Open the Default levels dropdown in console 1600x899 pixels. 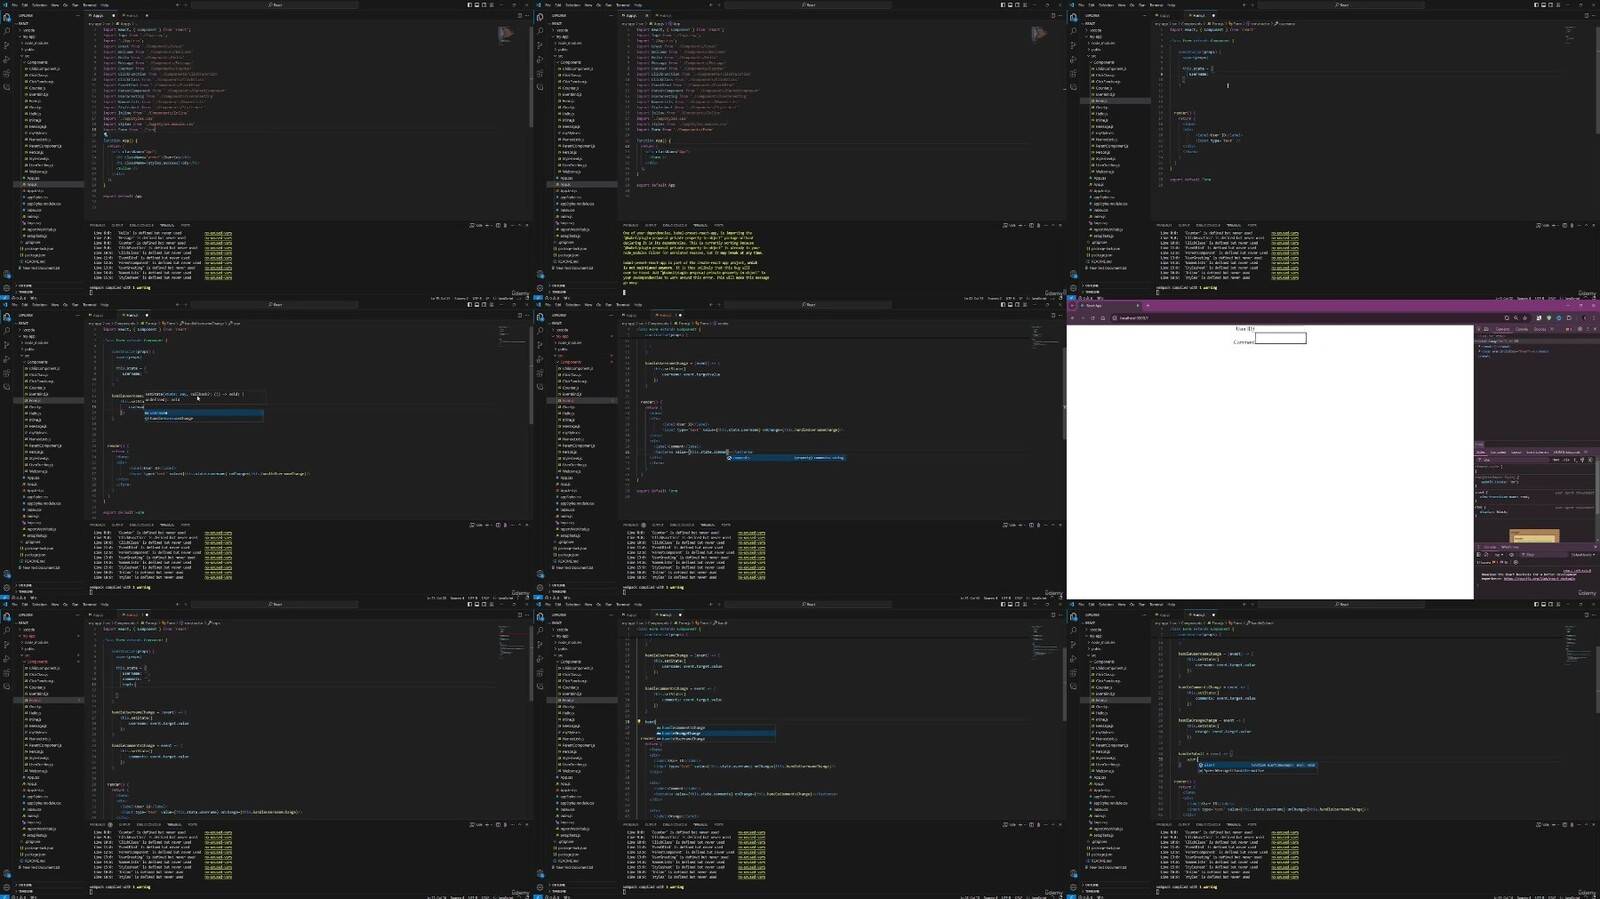(1582, 555)
